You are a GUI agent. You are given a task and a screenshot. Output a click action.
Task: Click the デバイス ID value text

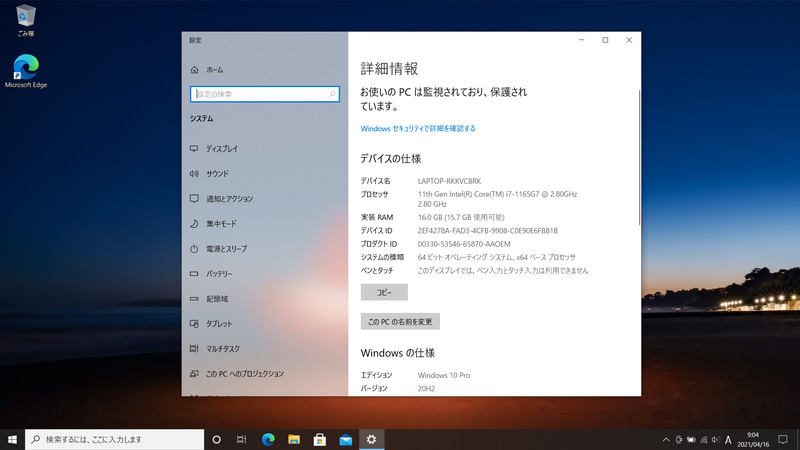coord(487,231)
